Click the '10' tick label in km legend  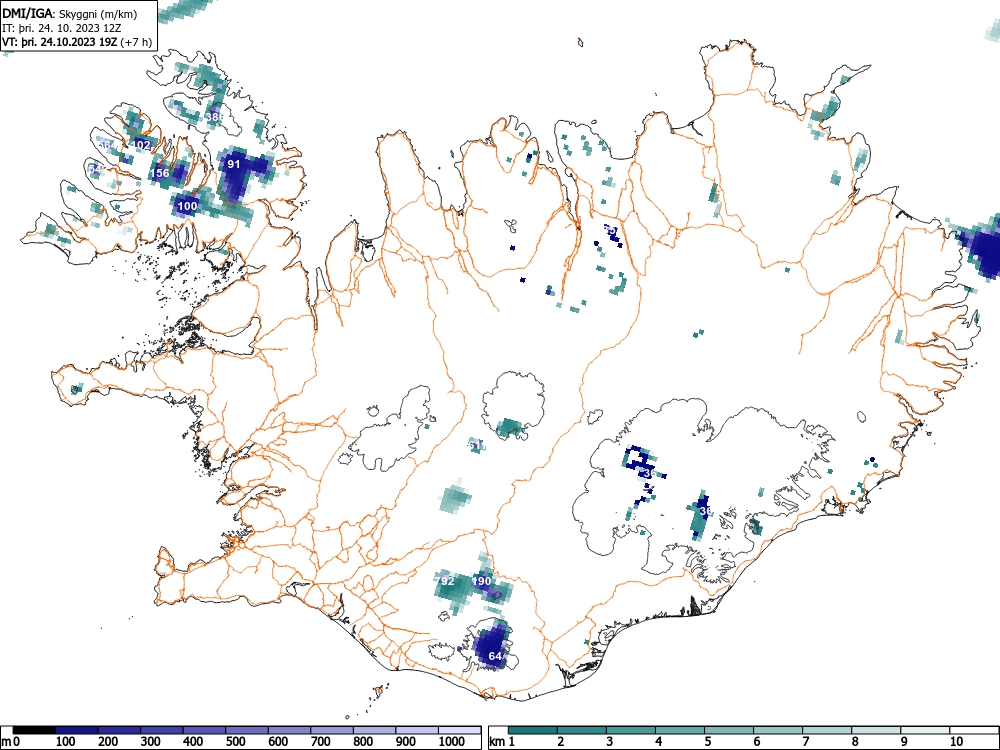955,742
